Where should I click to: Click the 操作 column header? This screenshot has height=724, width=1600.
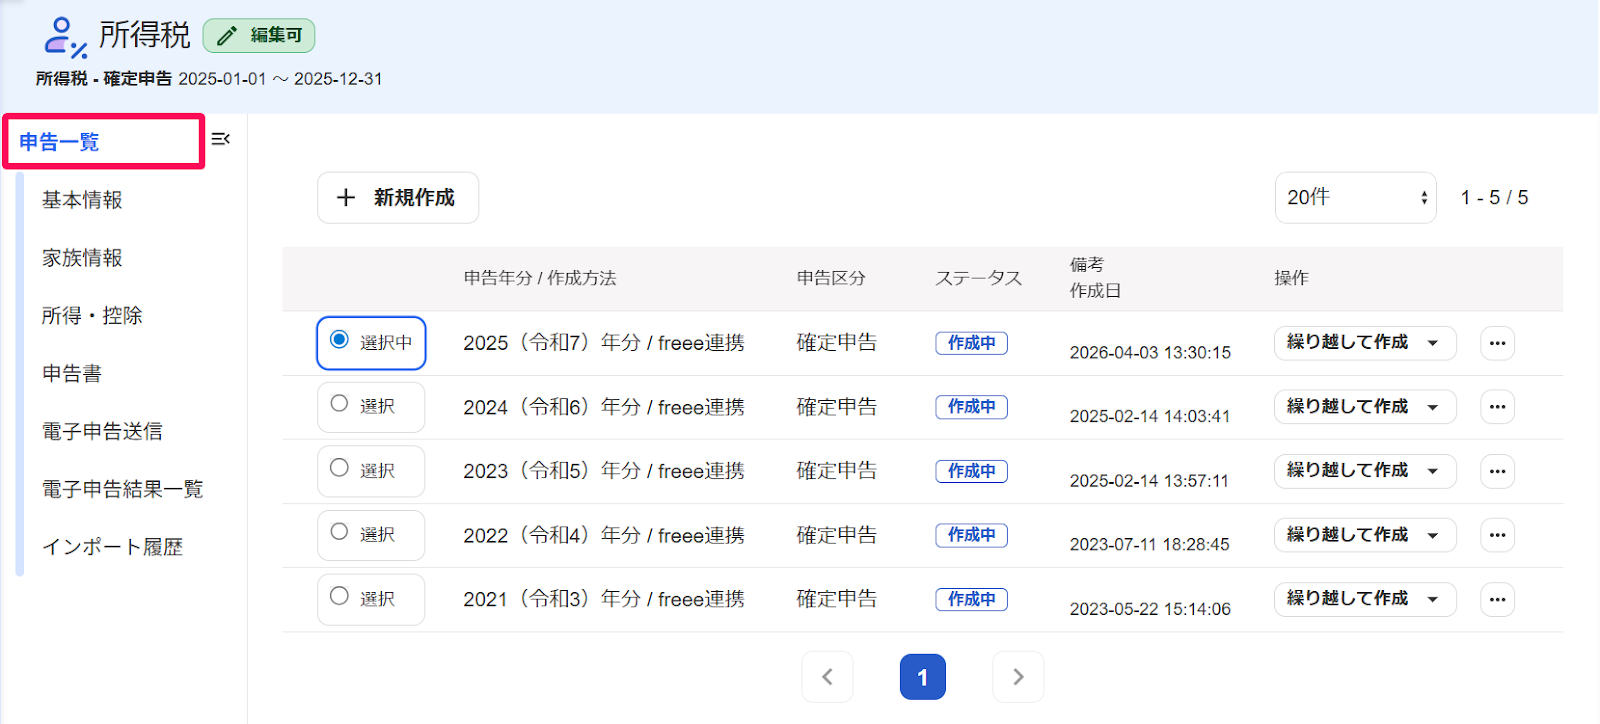coord(1291,278)
